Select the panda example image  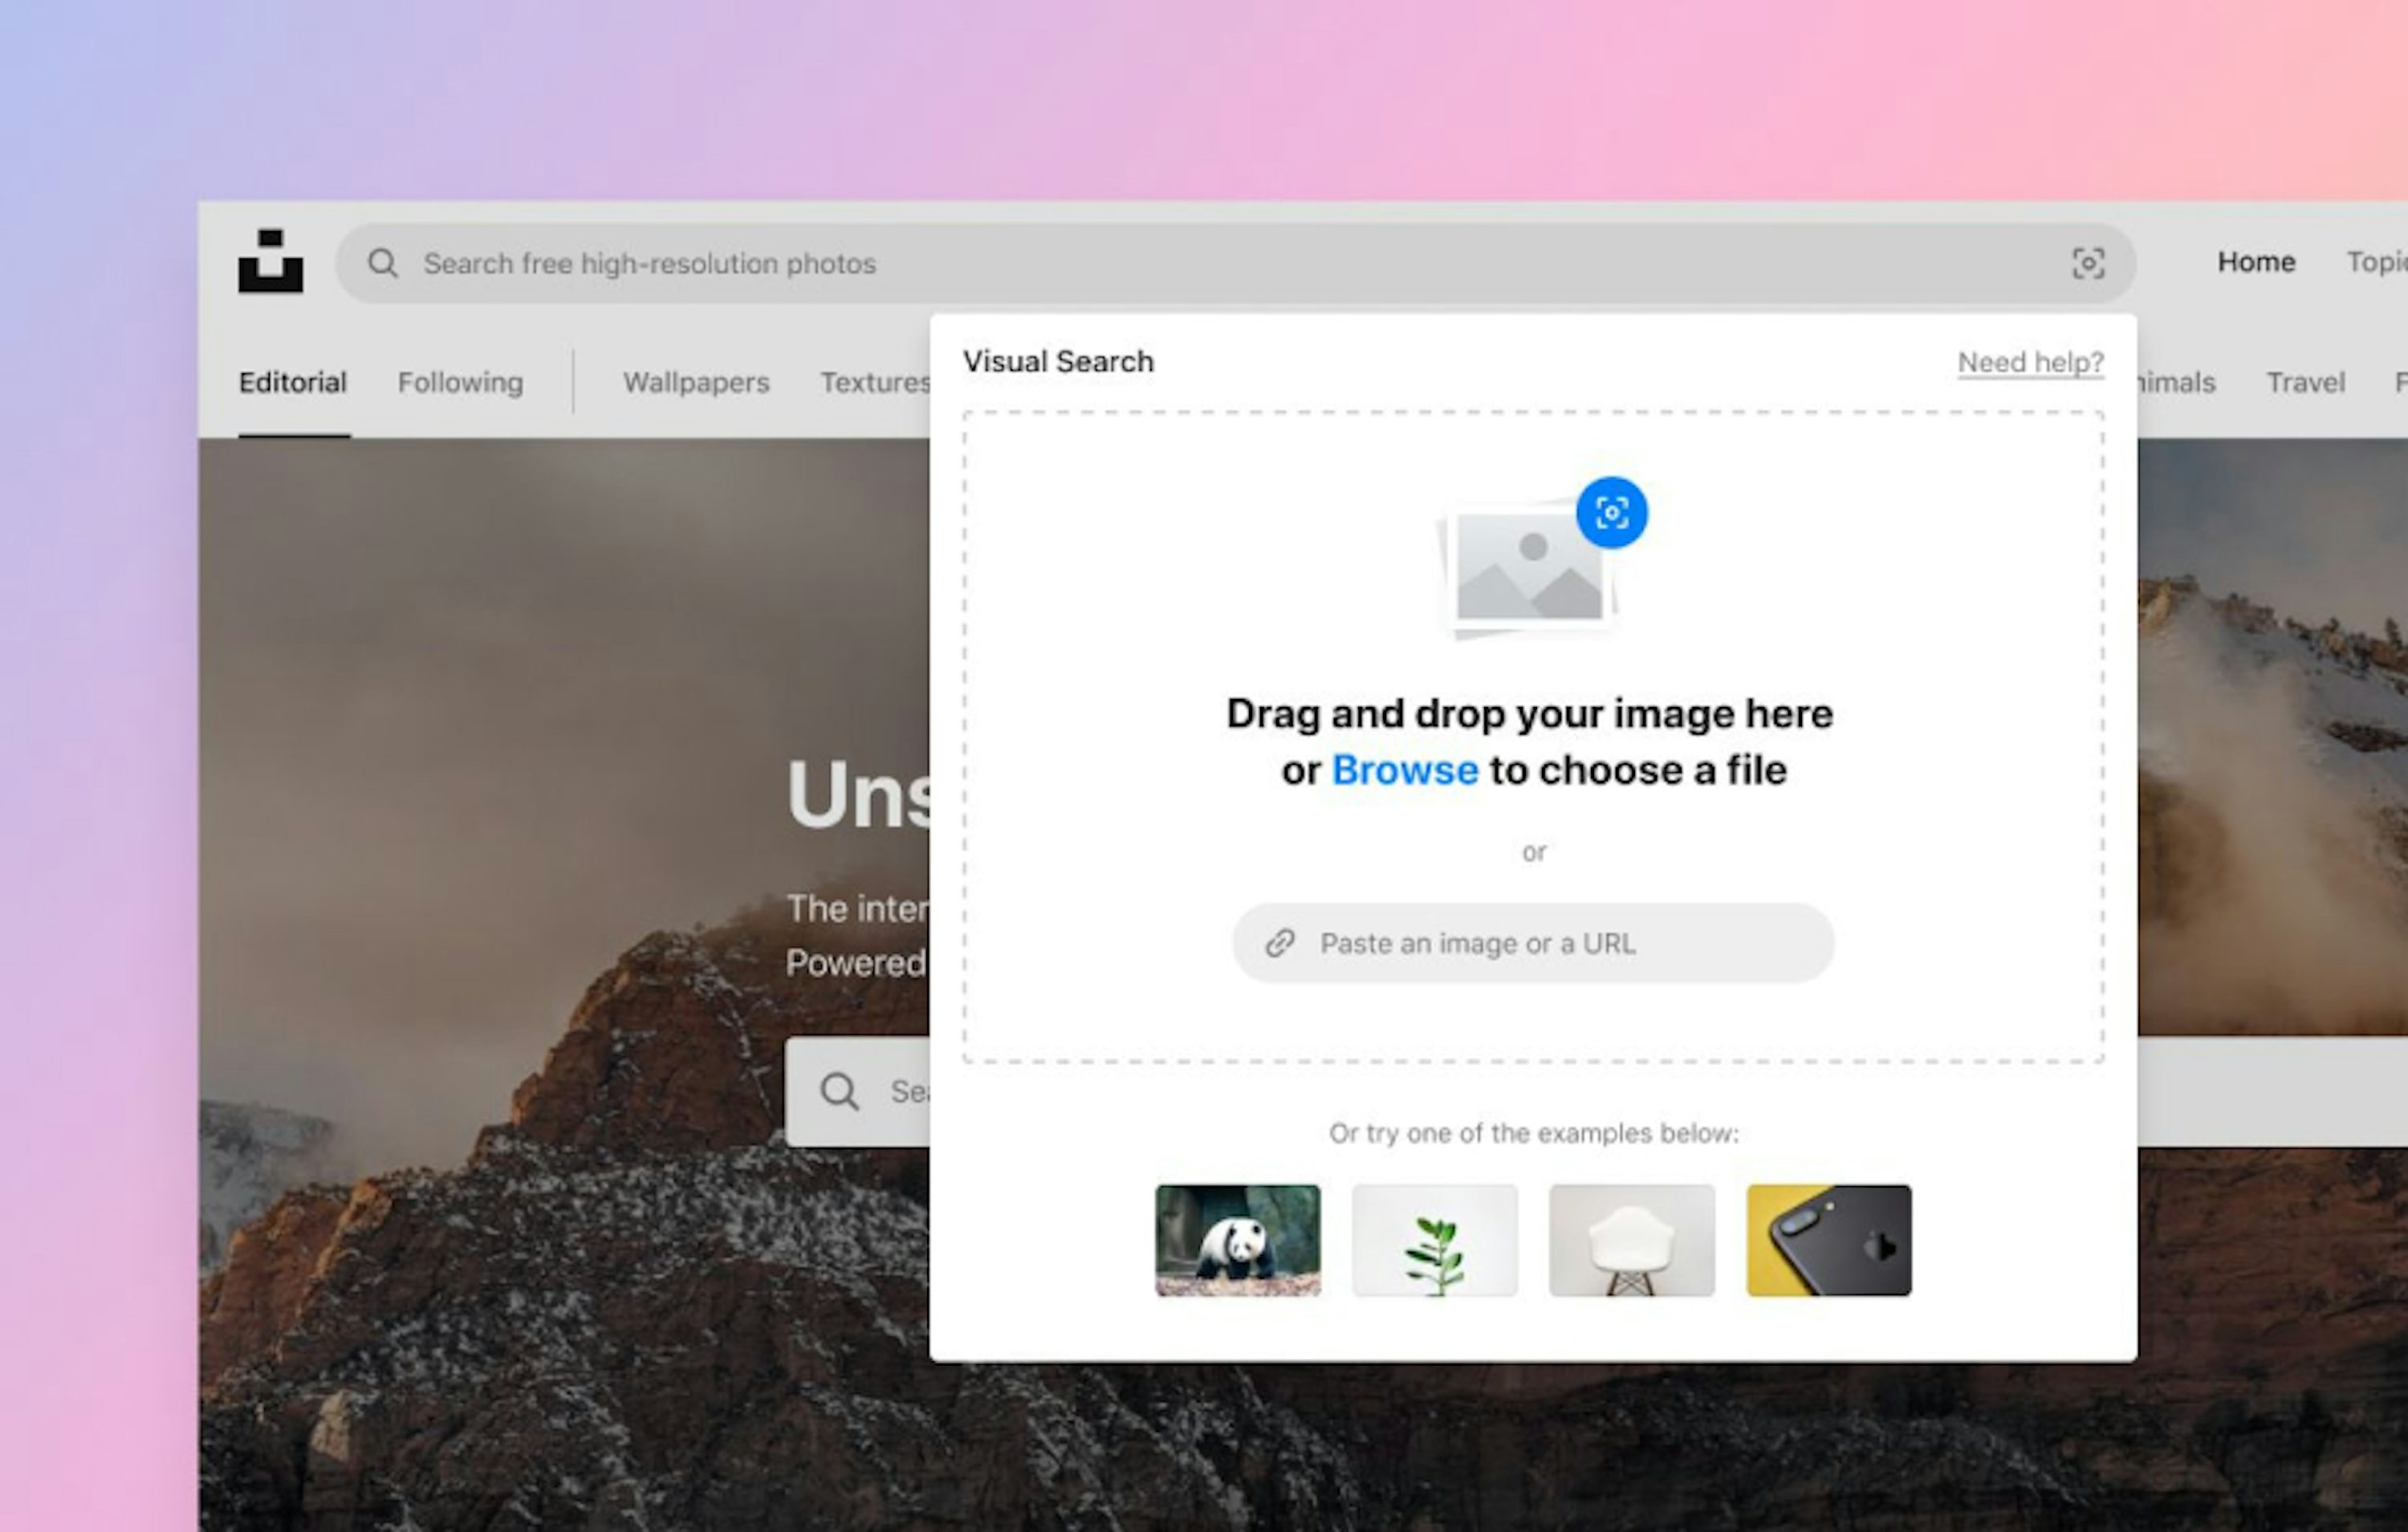point(1237,1240)
